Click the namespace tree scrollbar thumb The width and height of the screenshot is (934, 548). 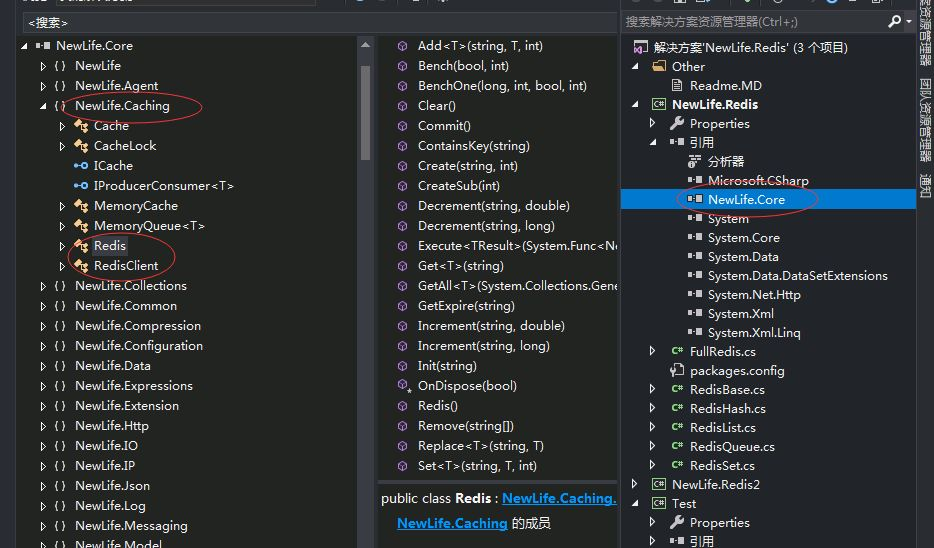[365, 113]
